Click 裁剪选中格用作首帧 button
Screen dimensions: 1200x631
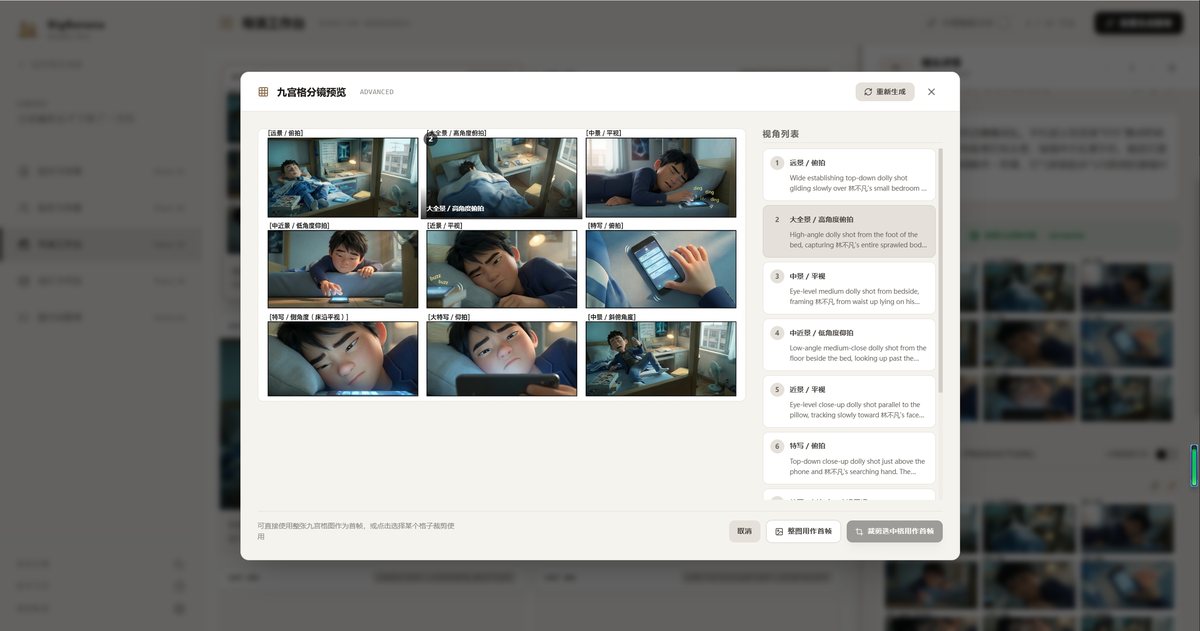click(894, 531)
